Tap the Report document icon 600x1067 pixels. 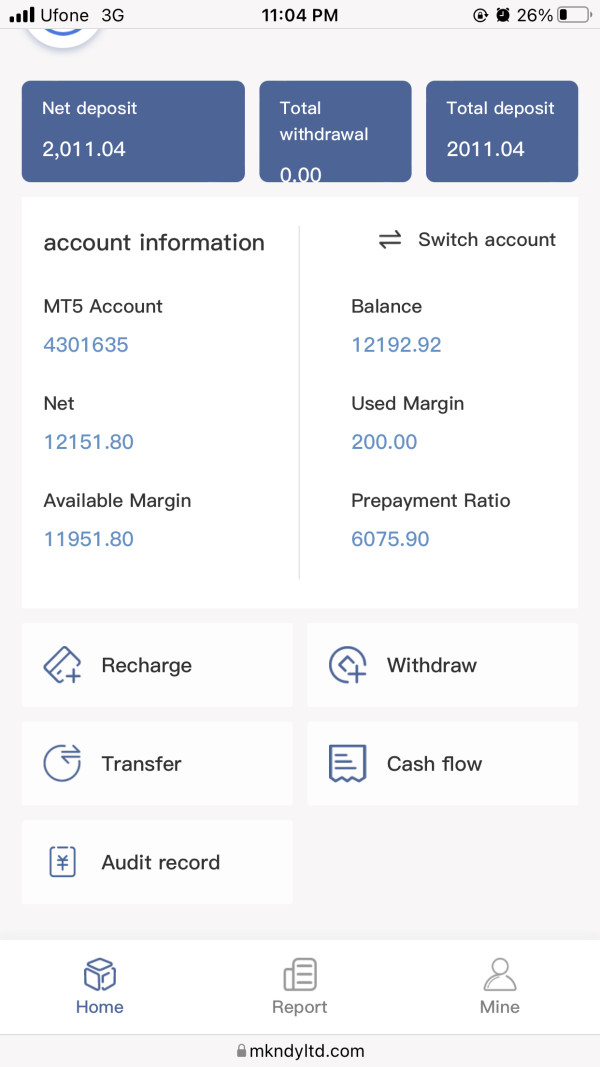(x=300, y=975)
